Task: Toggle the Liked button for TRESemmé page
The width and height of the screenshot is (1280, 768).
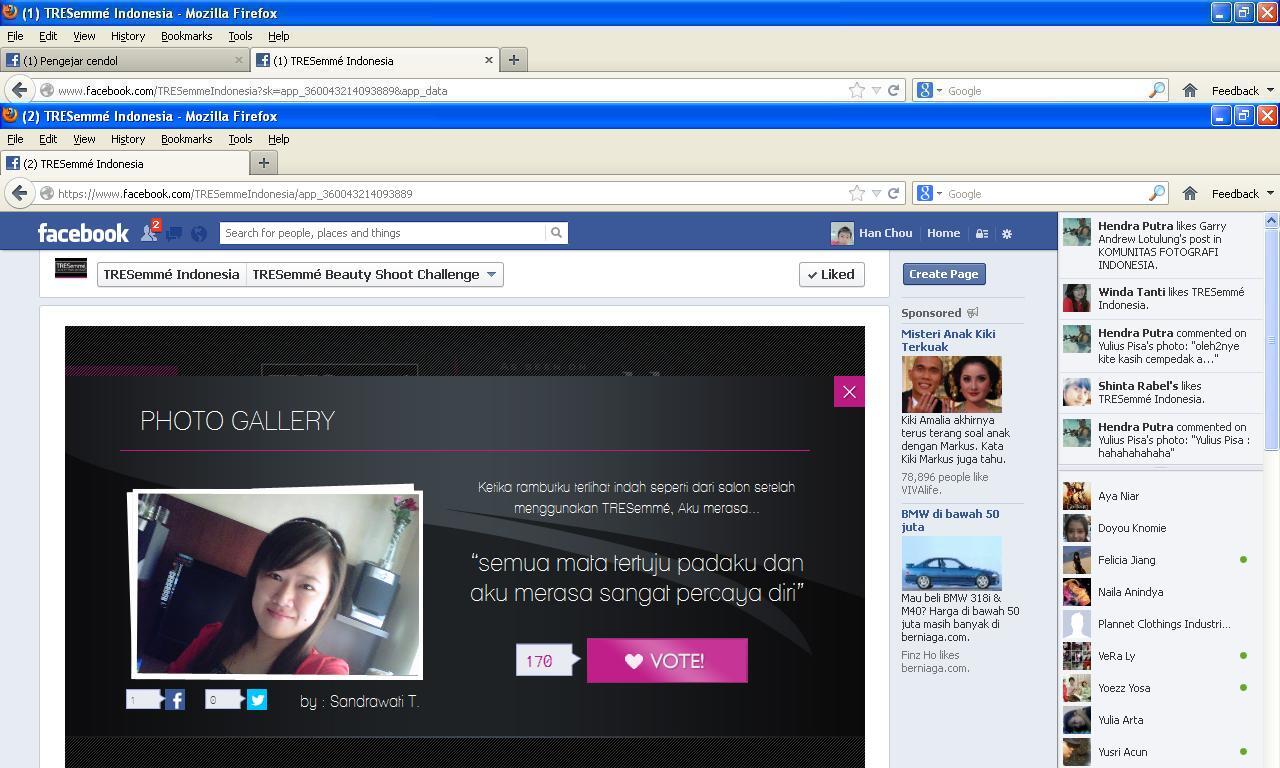Action: [831, 274]
